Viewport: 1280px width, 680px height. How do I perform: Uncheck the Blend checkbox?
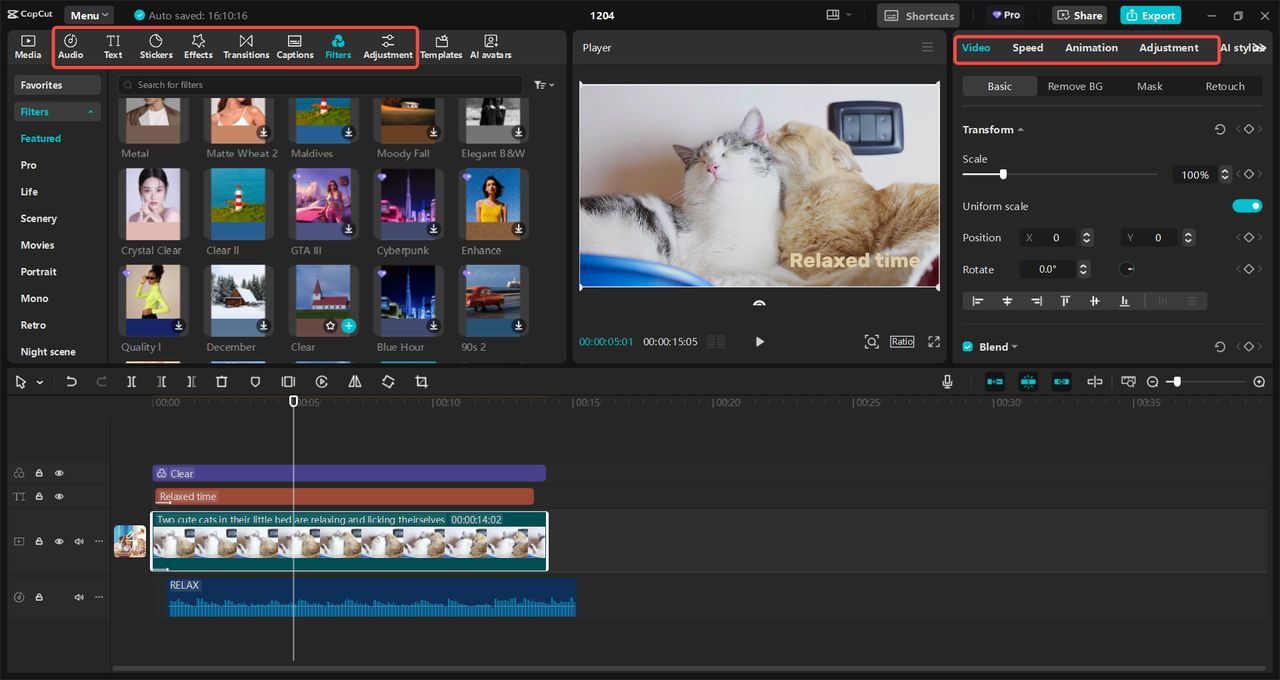pos(967,347)
